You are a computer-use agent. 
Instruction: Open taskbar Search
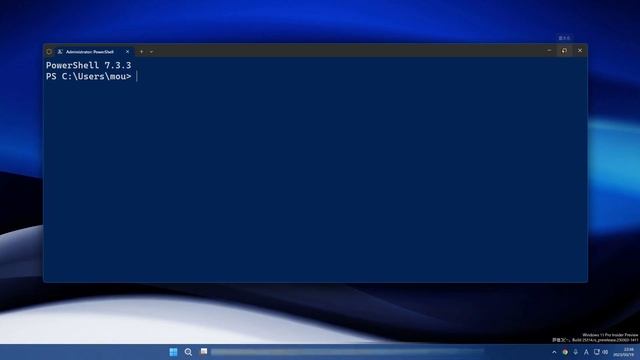188,352
